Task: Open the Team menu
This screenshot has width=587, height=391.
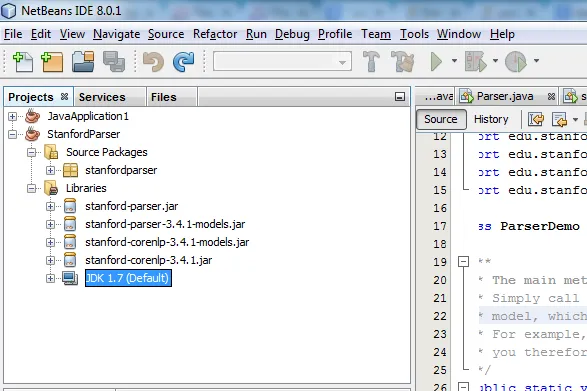Action: (376, 34)
